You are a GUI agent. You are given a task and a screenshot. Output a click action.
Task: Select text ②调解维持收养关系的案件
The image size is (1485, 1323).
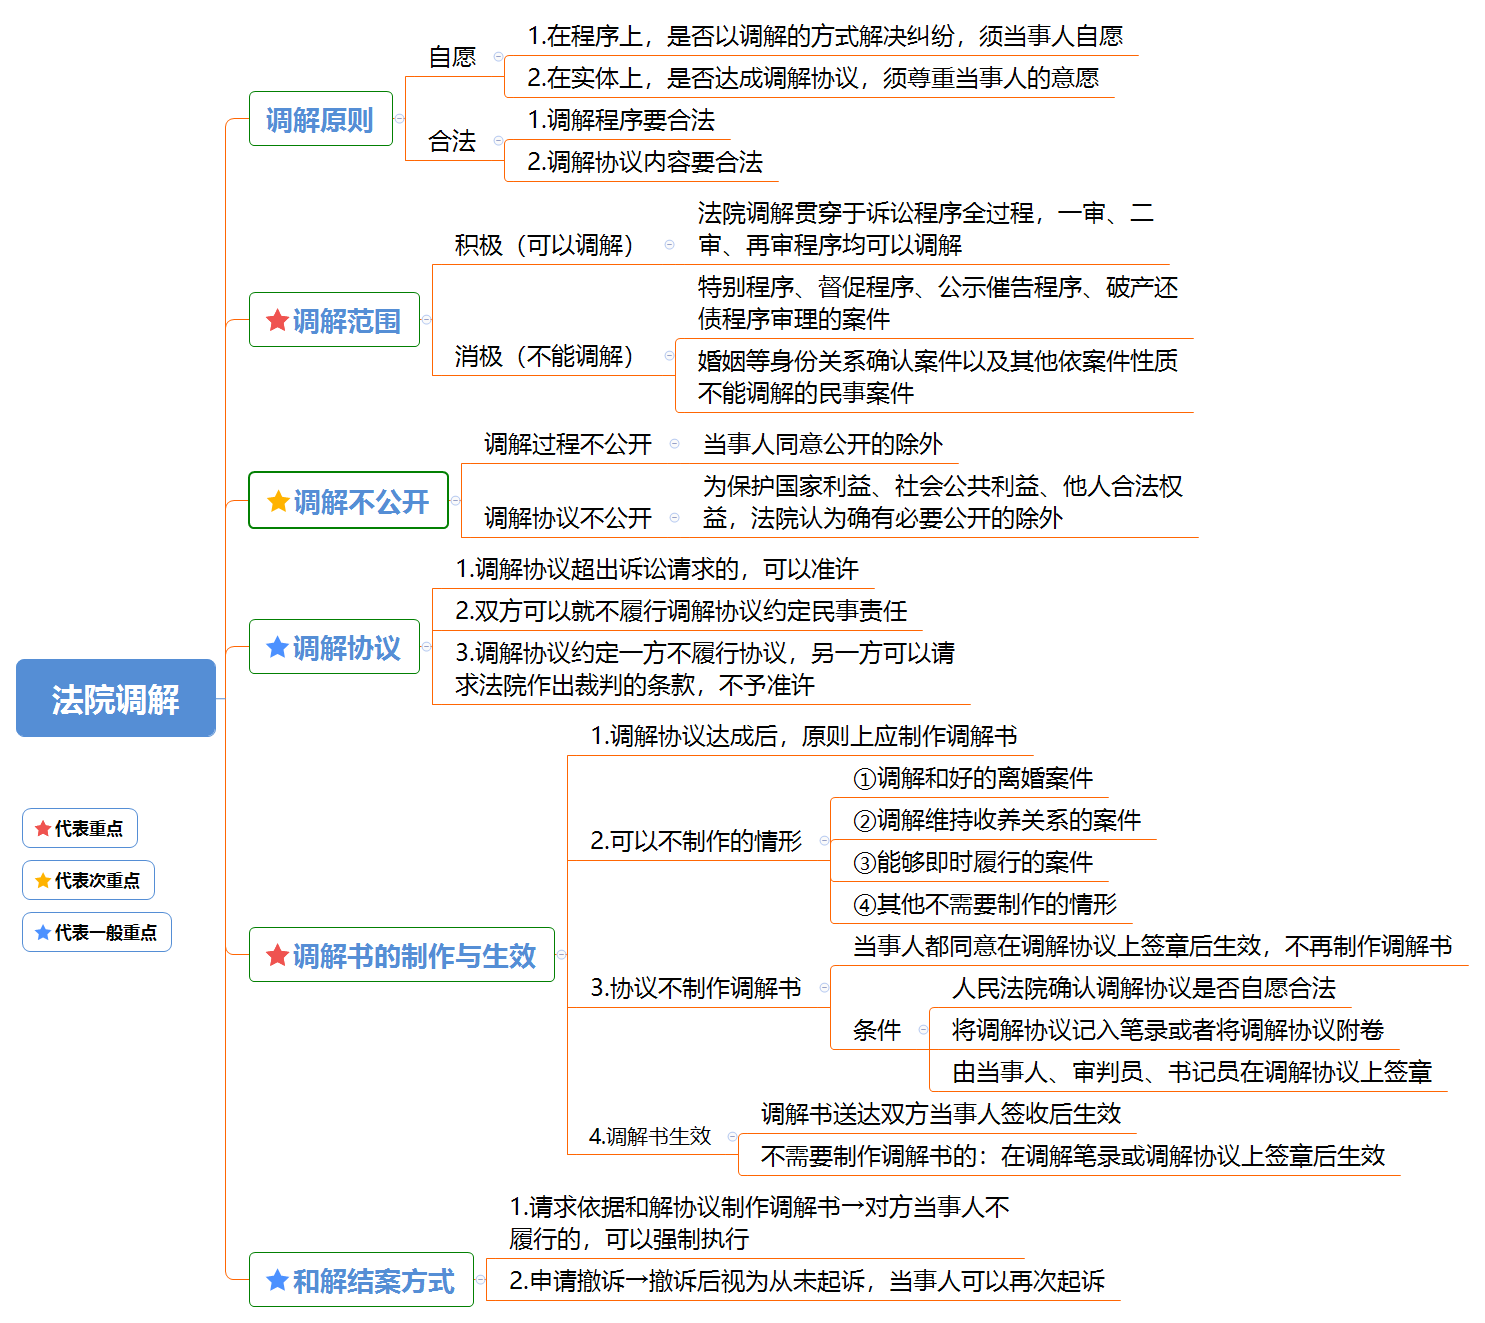tap(997, 820)
